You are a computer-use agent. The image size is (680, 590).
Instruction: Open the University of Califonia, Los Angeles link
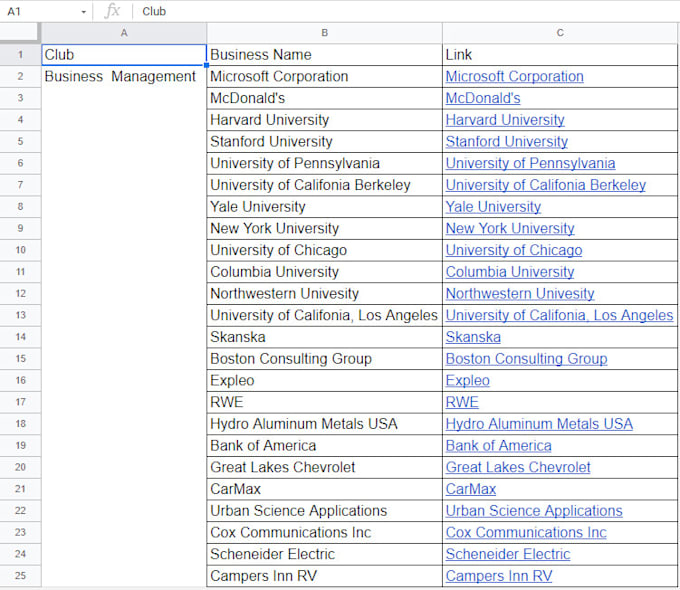[559, 315]
